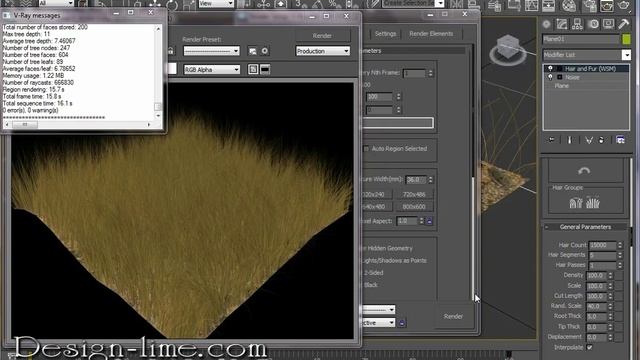Click the Plane01 object name field
640x360 pixels.
click(x=581, y=39)
